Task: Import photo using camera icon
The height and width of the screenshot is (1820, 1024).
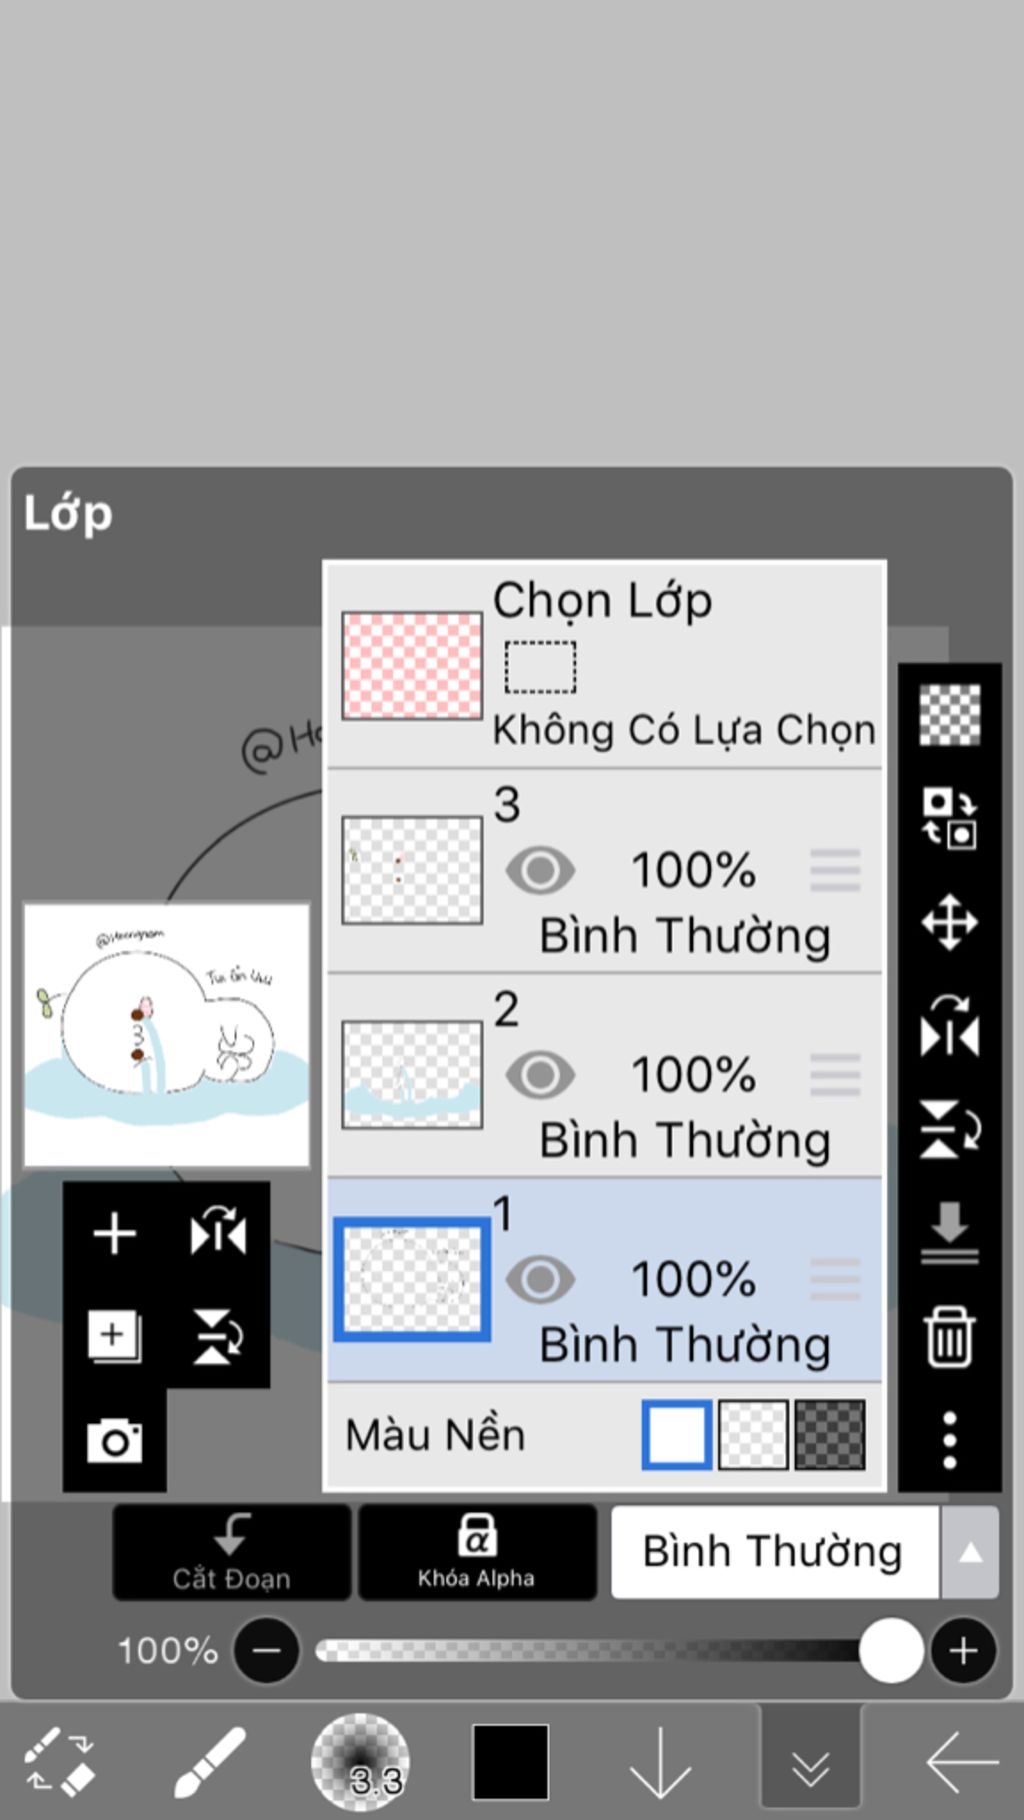Action: 114,1441
